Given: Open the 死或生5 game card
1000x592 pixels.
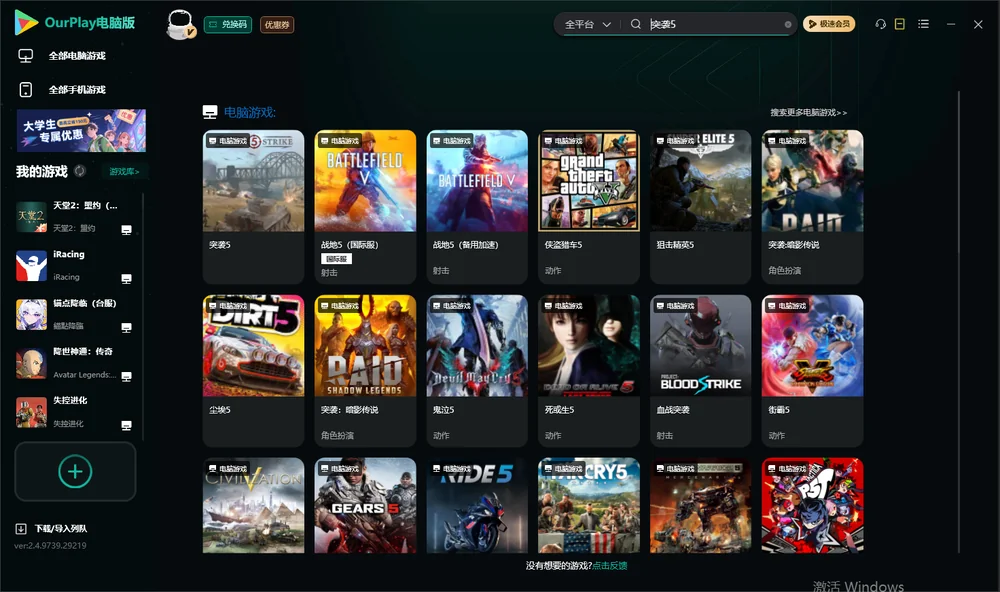Looking at the screenshot, I should click(589, 371).
